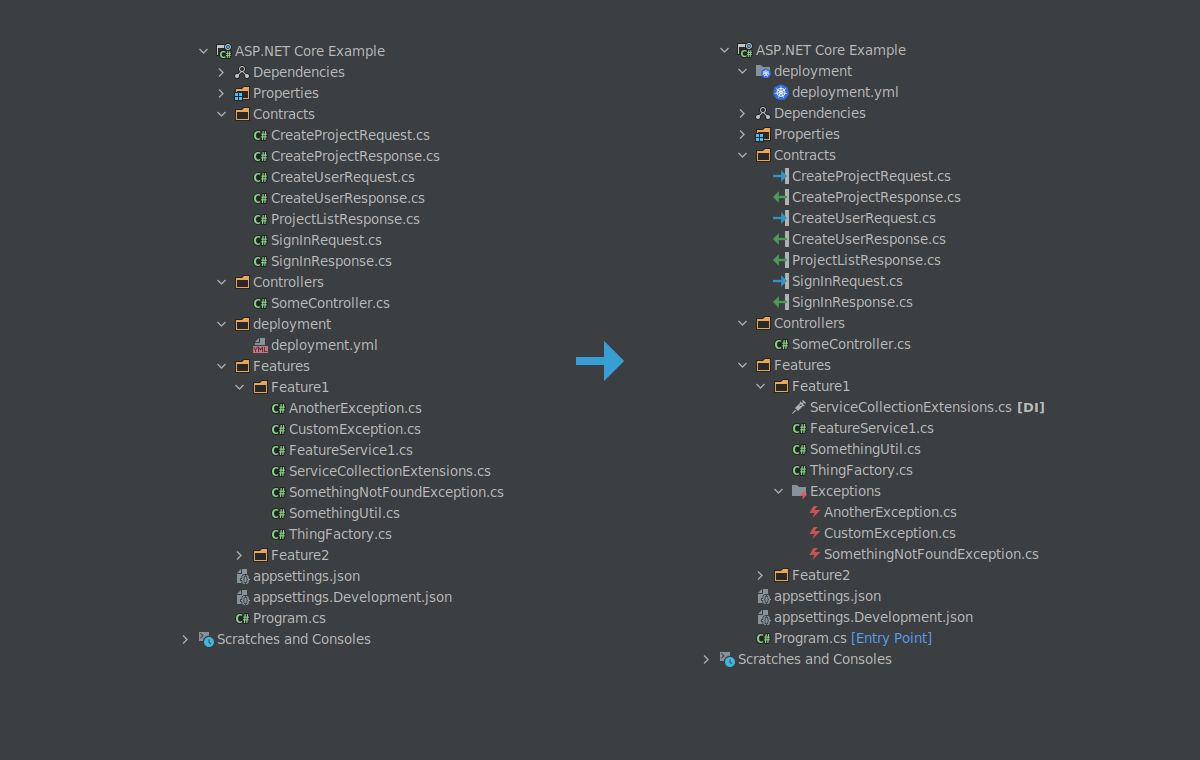Select CreateProjectRequest.cs in the left tree
This screenshot has height=760, width=1200.
pyautogui.click(x=350, y=135)
